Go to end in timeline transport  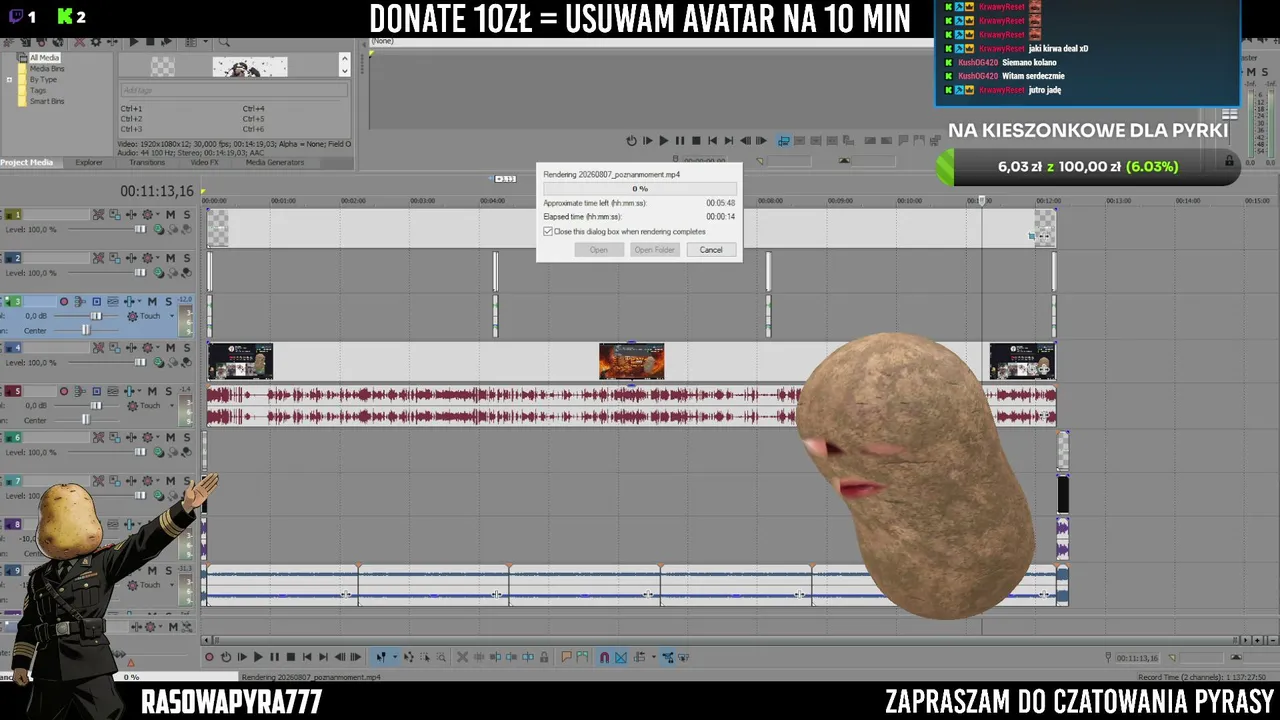coord(323,657)
